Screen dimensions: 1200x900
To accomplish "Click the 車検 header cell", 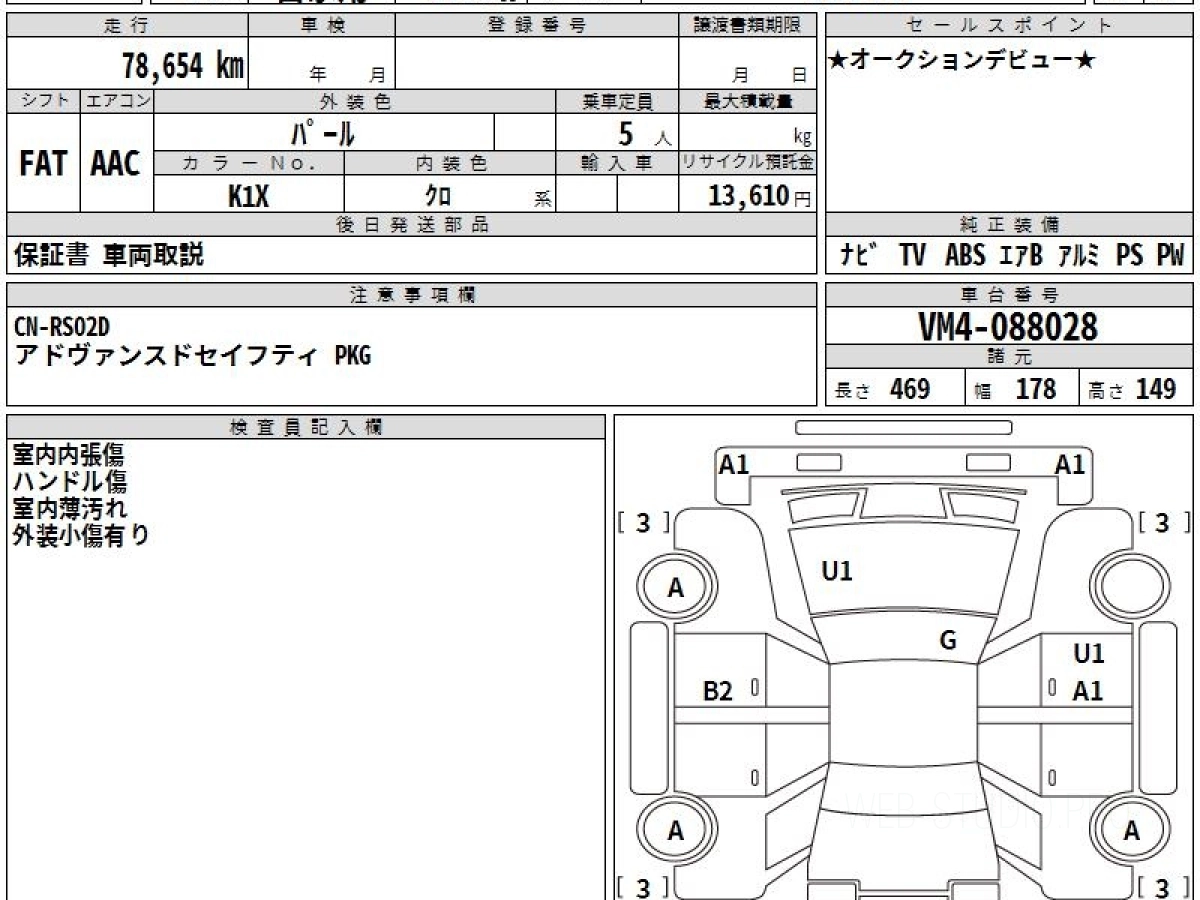I will point(322,26).
